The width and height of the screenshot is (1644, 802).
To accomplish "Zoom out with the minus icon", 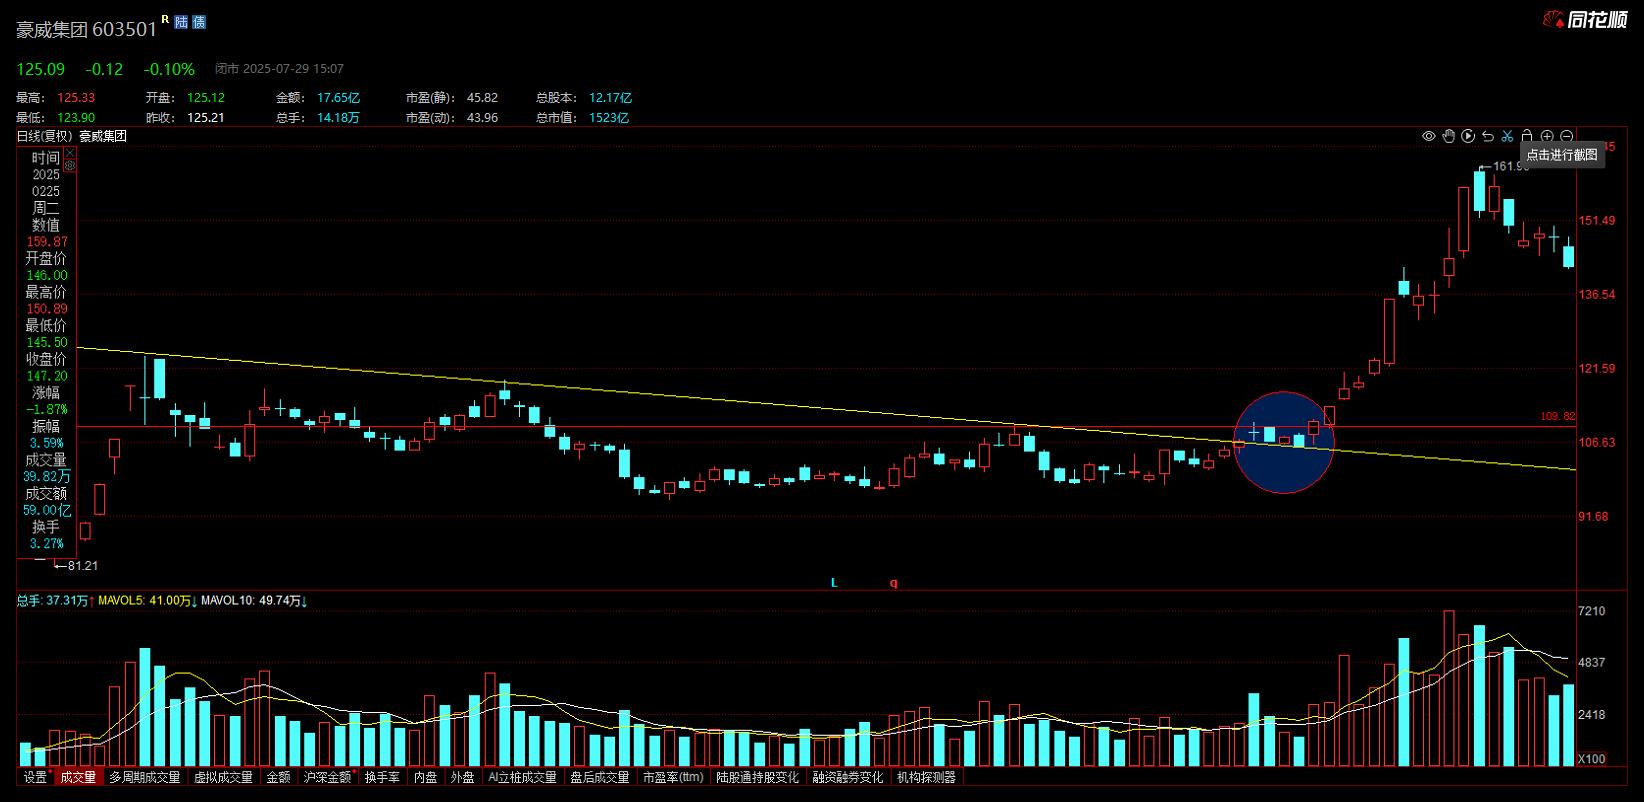I will click(x=1567, y=136).
